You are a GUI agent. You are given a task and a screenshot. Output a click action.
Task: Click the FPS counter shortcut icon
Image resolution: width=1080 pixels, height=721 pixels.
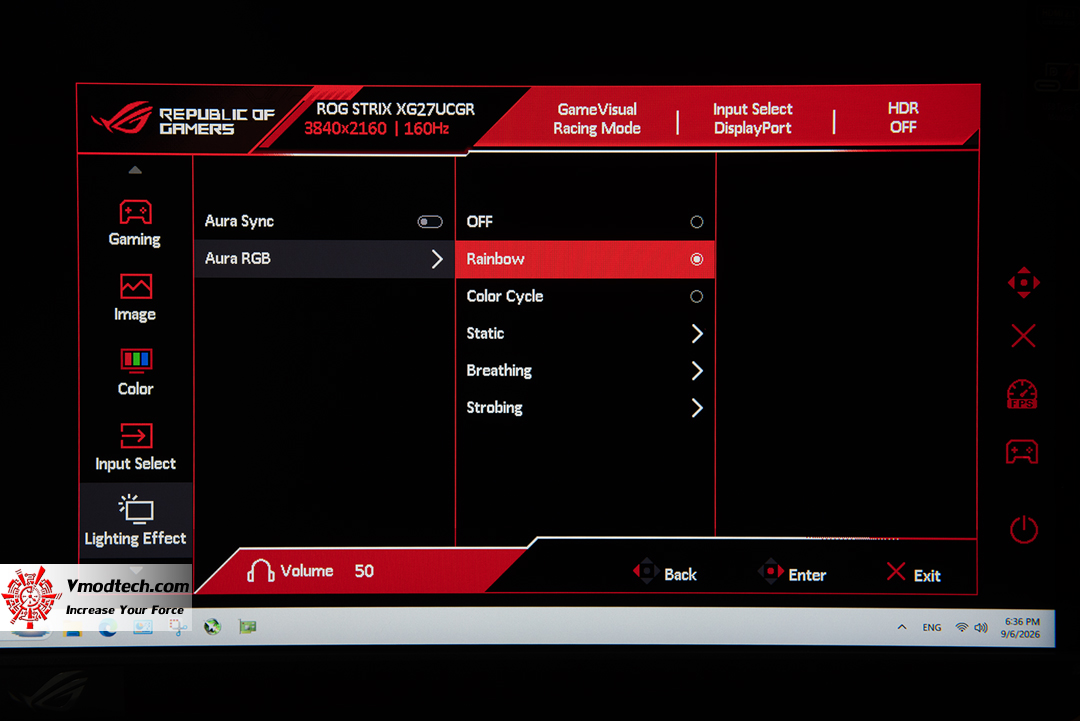1022,395
